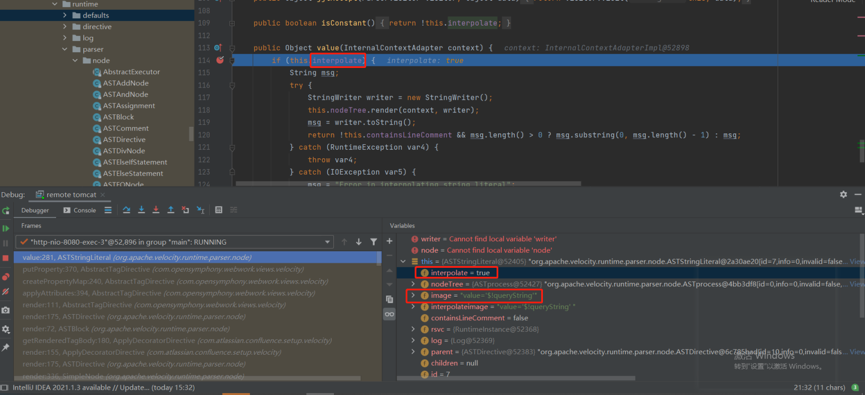Click the Copy icon in the Variables sidebar
This screenshot has width=865, height=395.
coord(389,298)
